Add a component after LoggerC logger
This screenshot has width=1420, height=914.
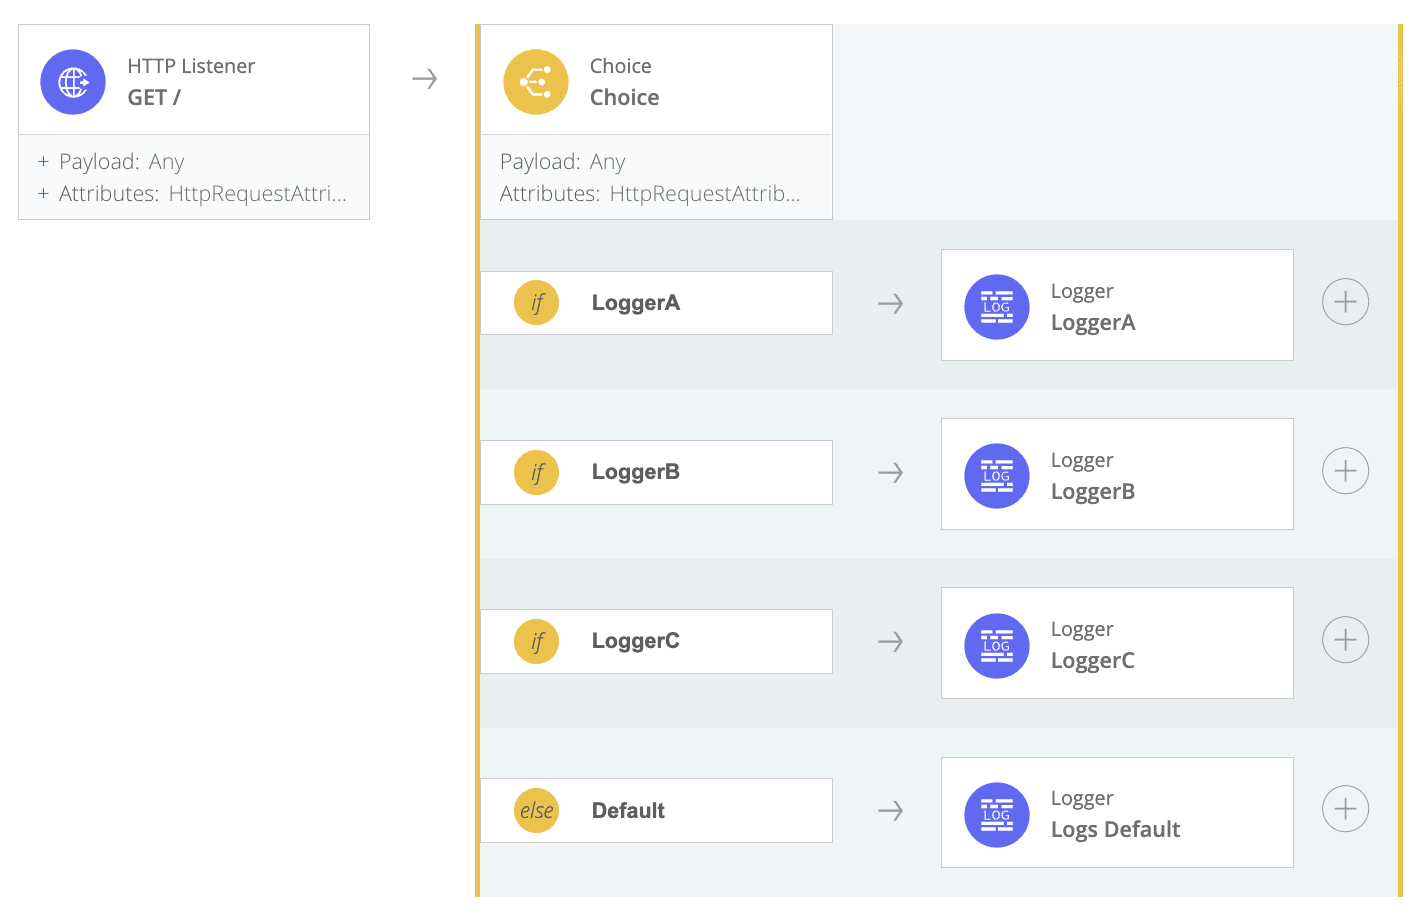point(1345,640)
